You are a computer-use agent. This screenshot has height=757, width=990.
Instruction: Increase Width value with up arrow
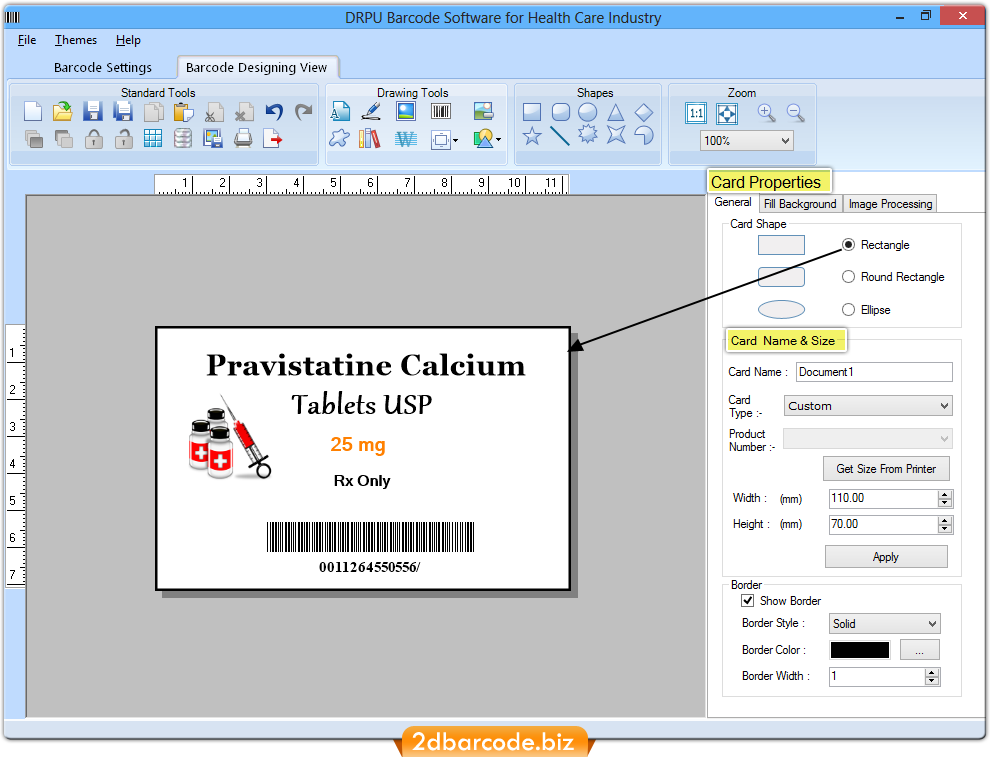click(x=945, y=494)
